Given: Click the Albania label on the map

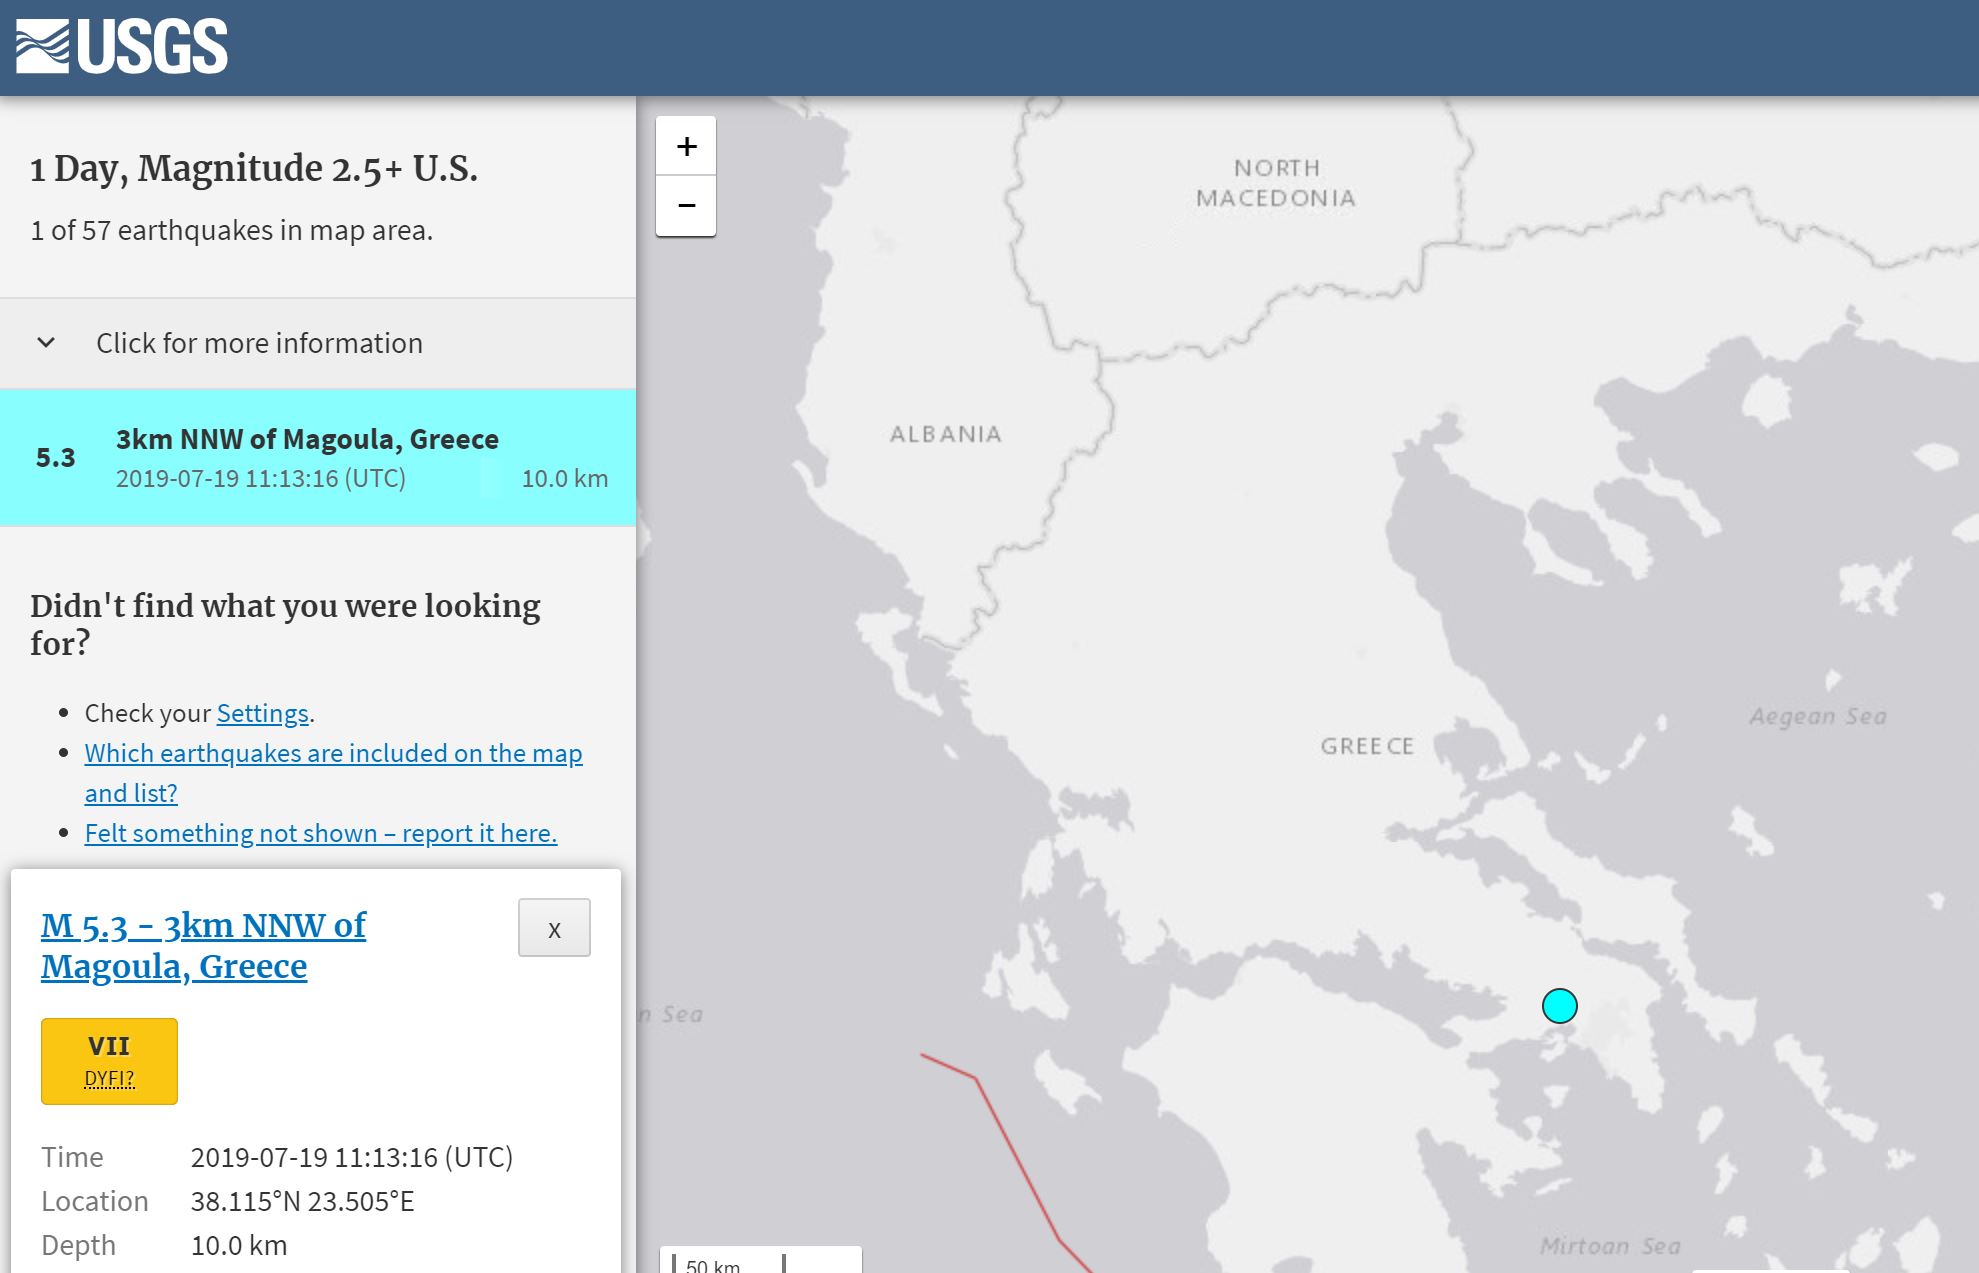Looking at the screenshot, I should pos(945,434).
